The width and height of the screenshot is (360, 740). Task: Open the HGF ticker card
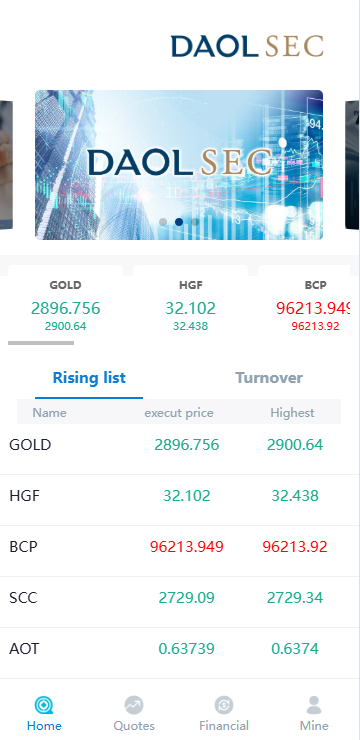pyautogui.click(x=190, y=304)
